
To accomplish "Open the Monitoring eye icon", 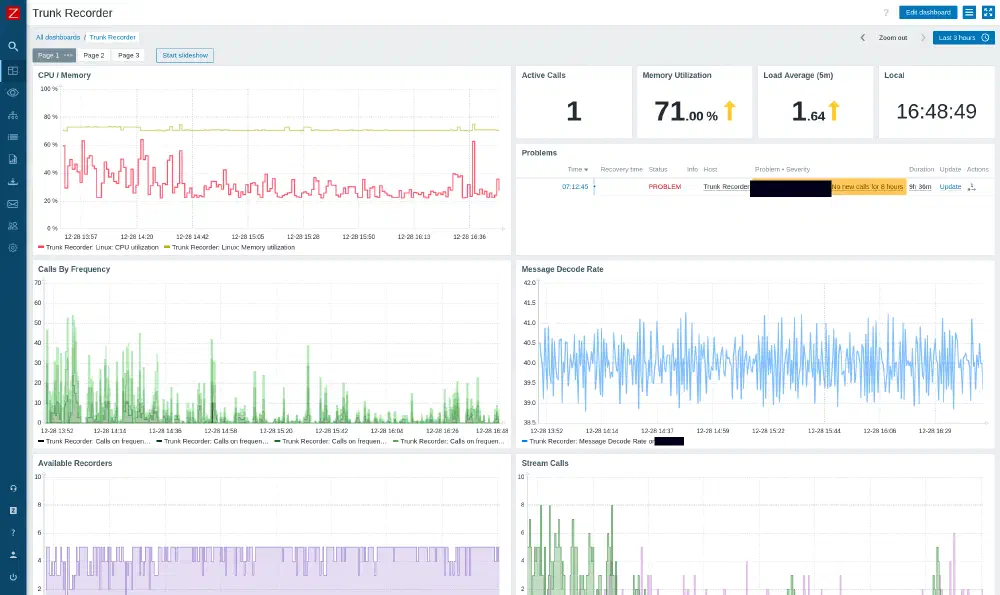I will coord(13,92).
